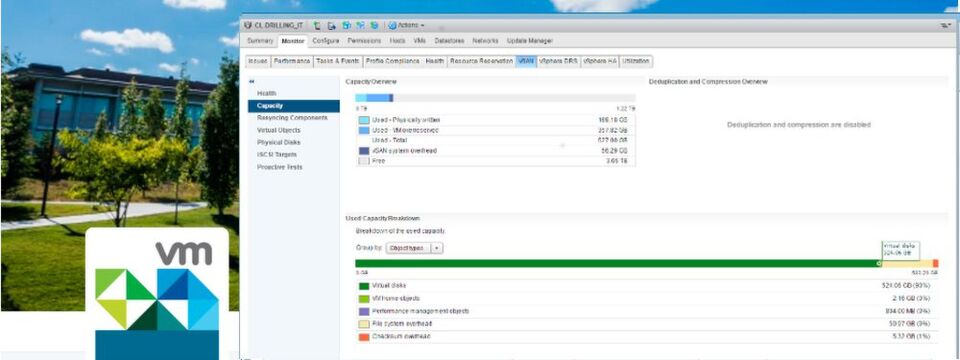Switch to the Utilization sub-tab
960x360 pixels.
636,61
